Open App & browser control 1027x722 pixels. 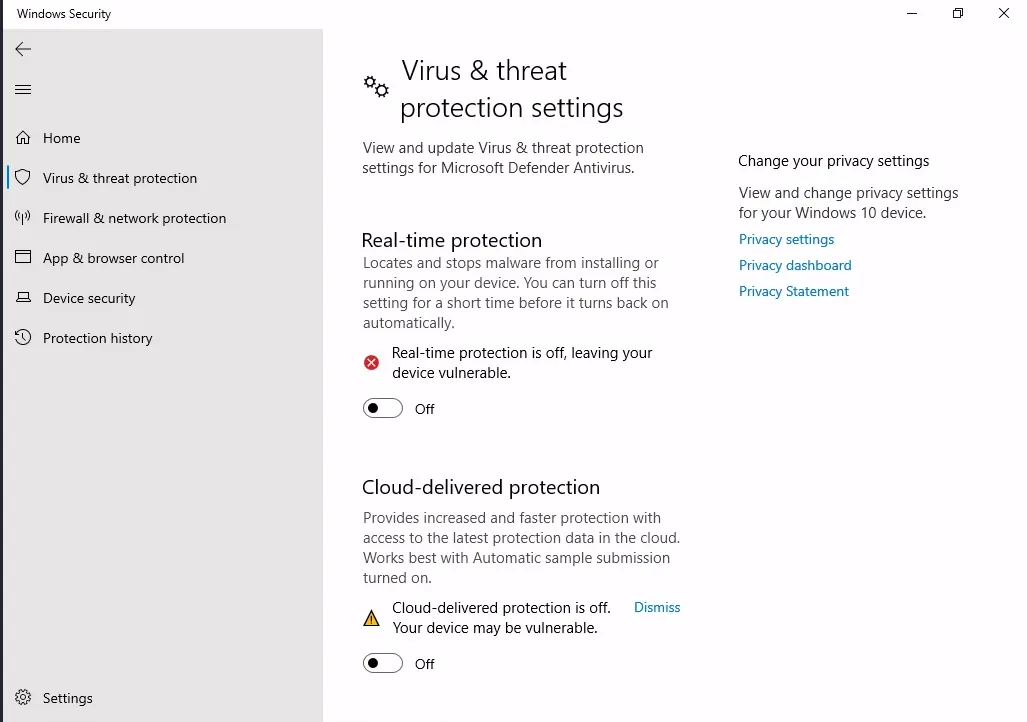(113, 258)
